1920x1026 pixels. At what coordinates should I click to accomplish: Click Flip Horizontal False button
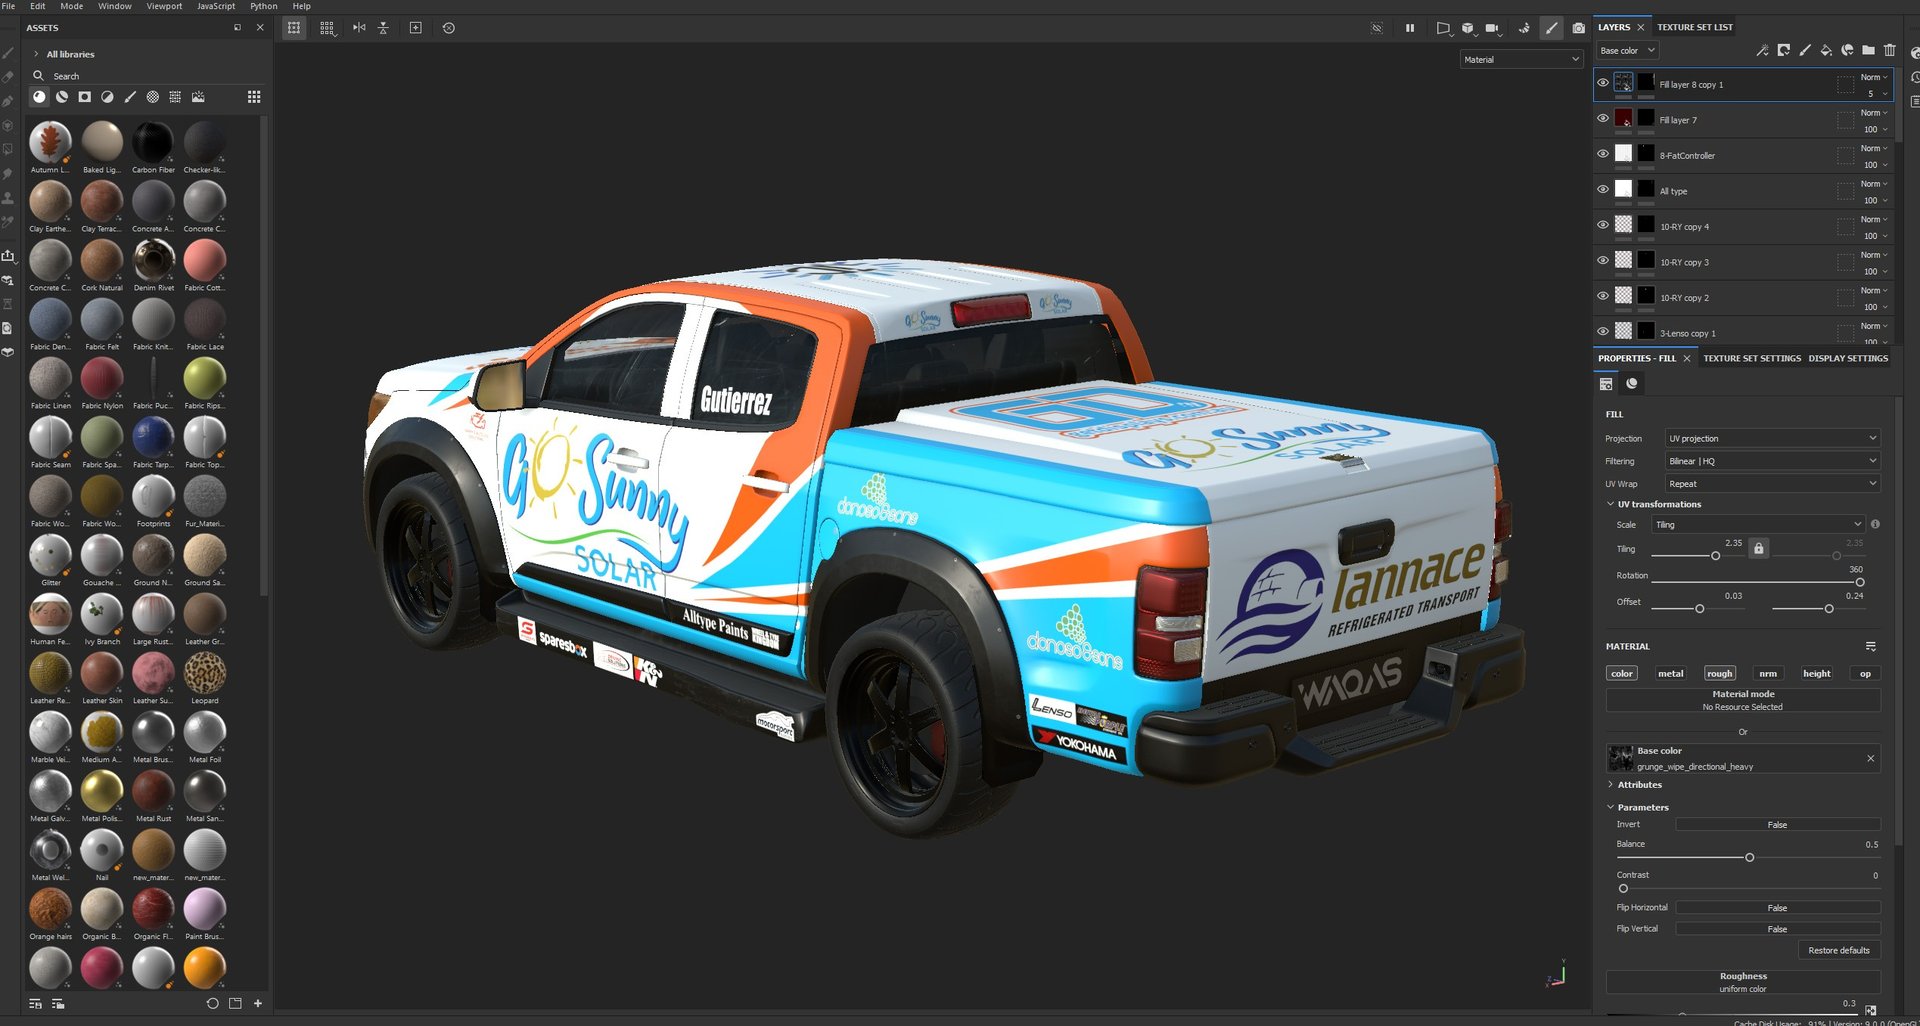pos(1778,907)
